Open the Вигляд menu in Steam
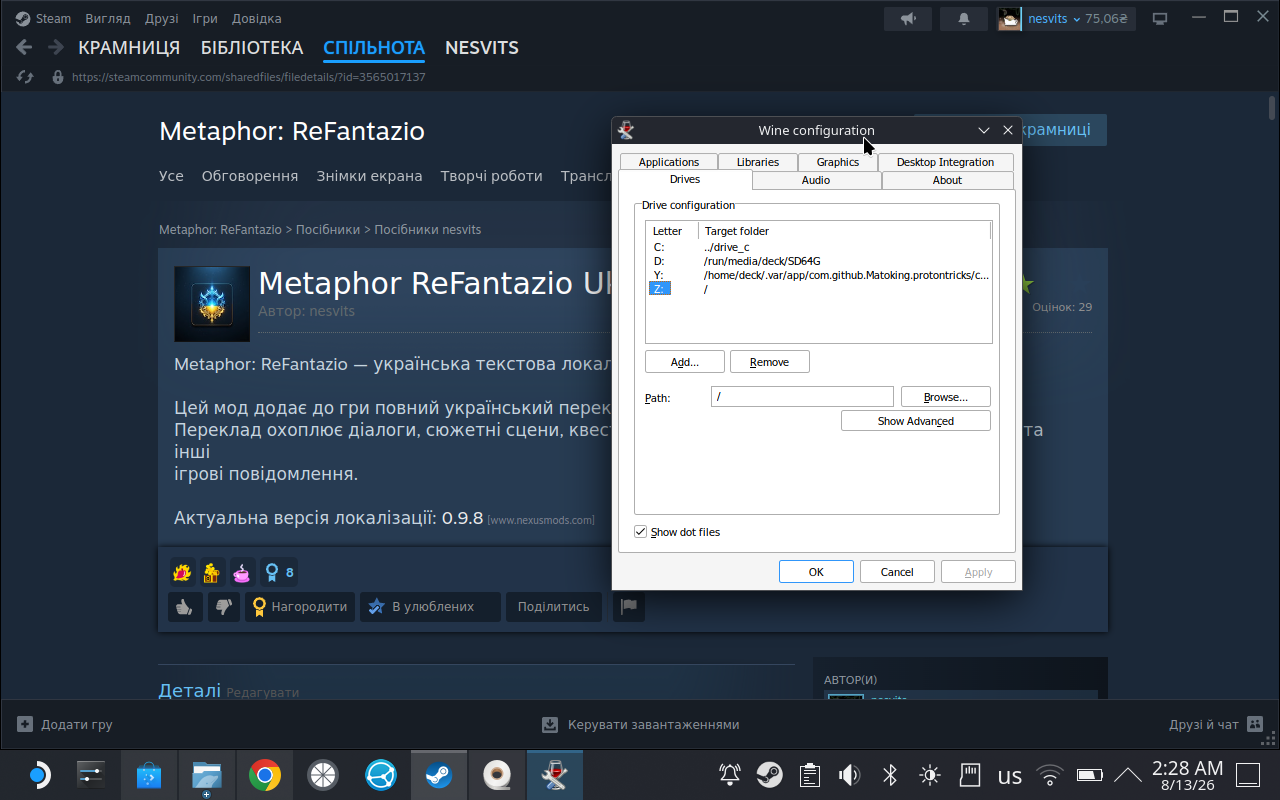Image resolution: width=1280 pixels, height=800 pixels. [x=108, y=19]
